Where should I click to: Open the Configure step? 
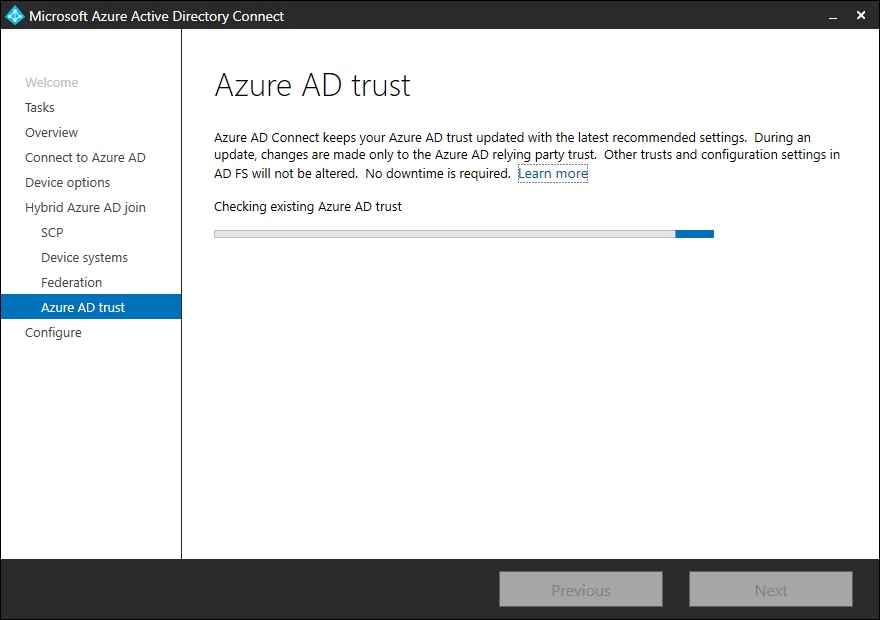53,333
